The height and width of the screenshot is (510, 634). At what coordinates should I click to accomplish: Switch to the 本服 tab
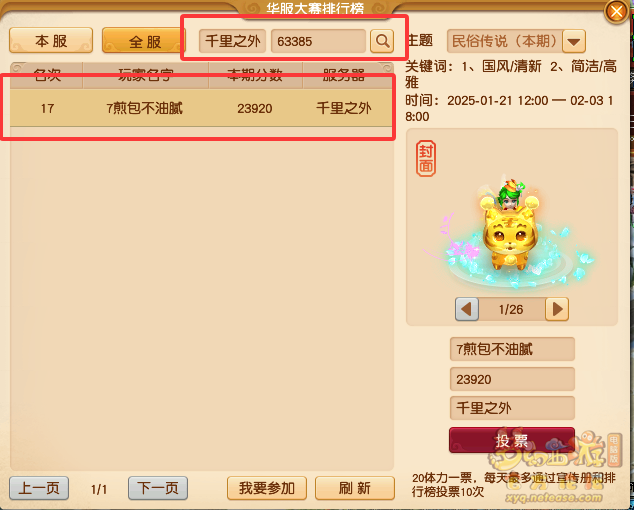pos(51,40)
